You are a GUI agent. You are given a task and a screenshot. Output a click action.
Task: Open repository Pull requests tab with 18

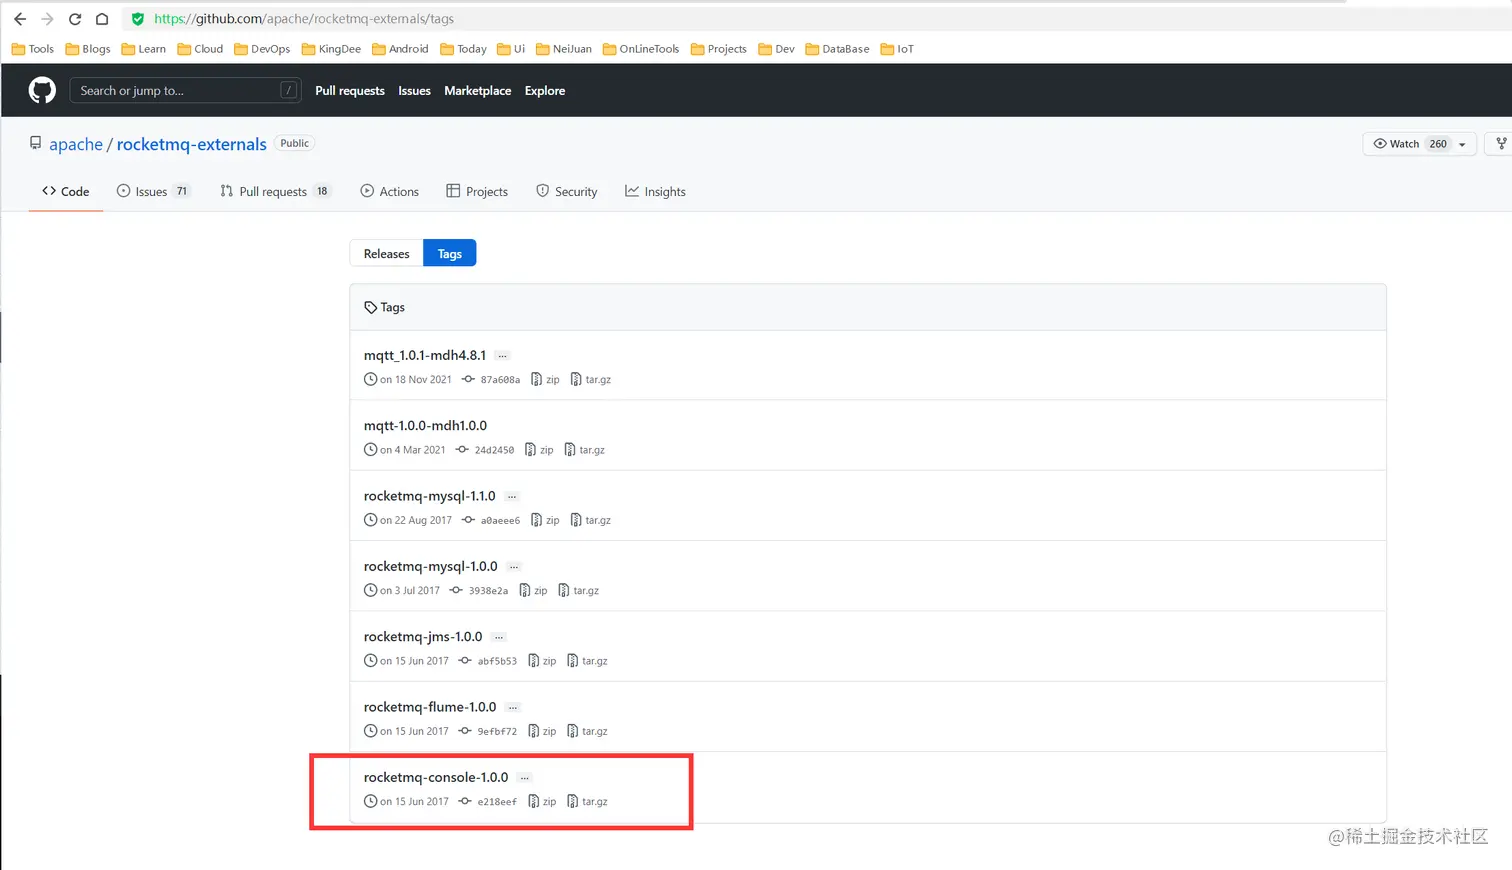click(275, 192)
